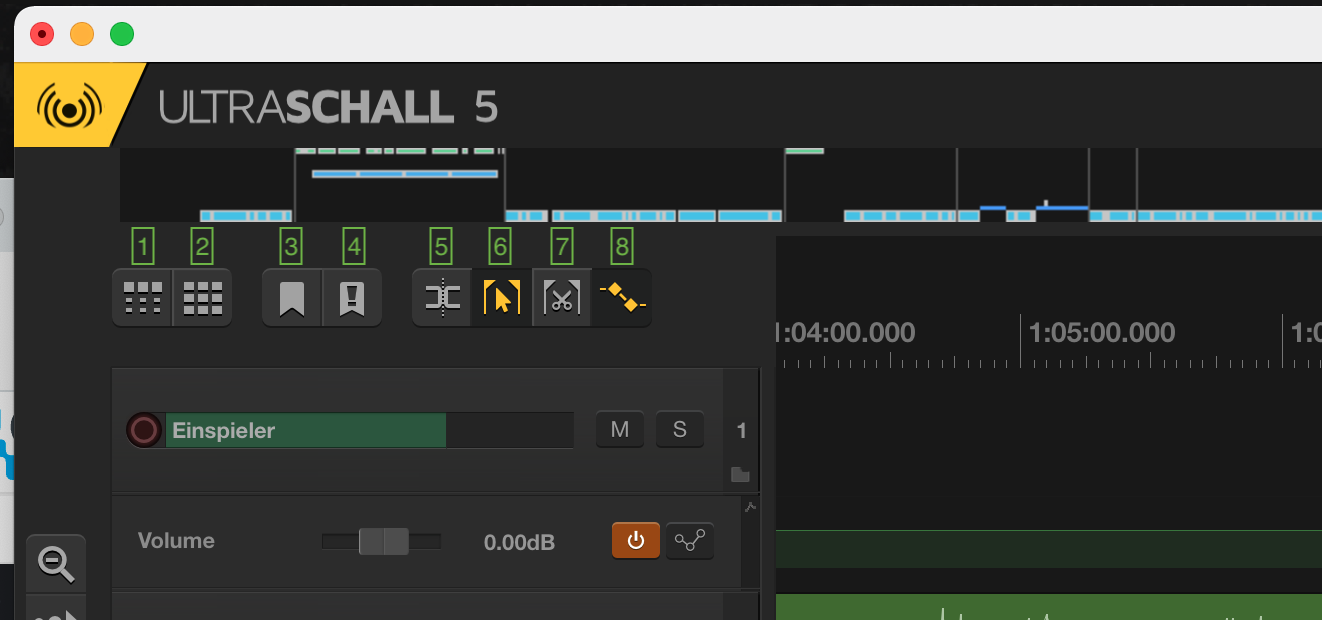1322x620 pixels.
Task: Arm the Einspieler track record button
Action: click(x=144, y=430)
